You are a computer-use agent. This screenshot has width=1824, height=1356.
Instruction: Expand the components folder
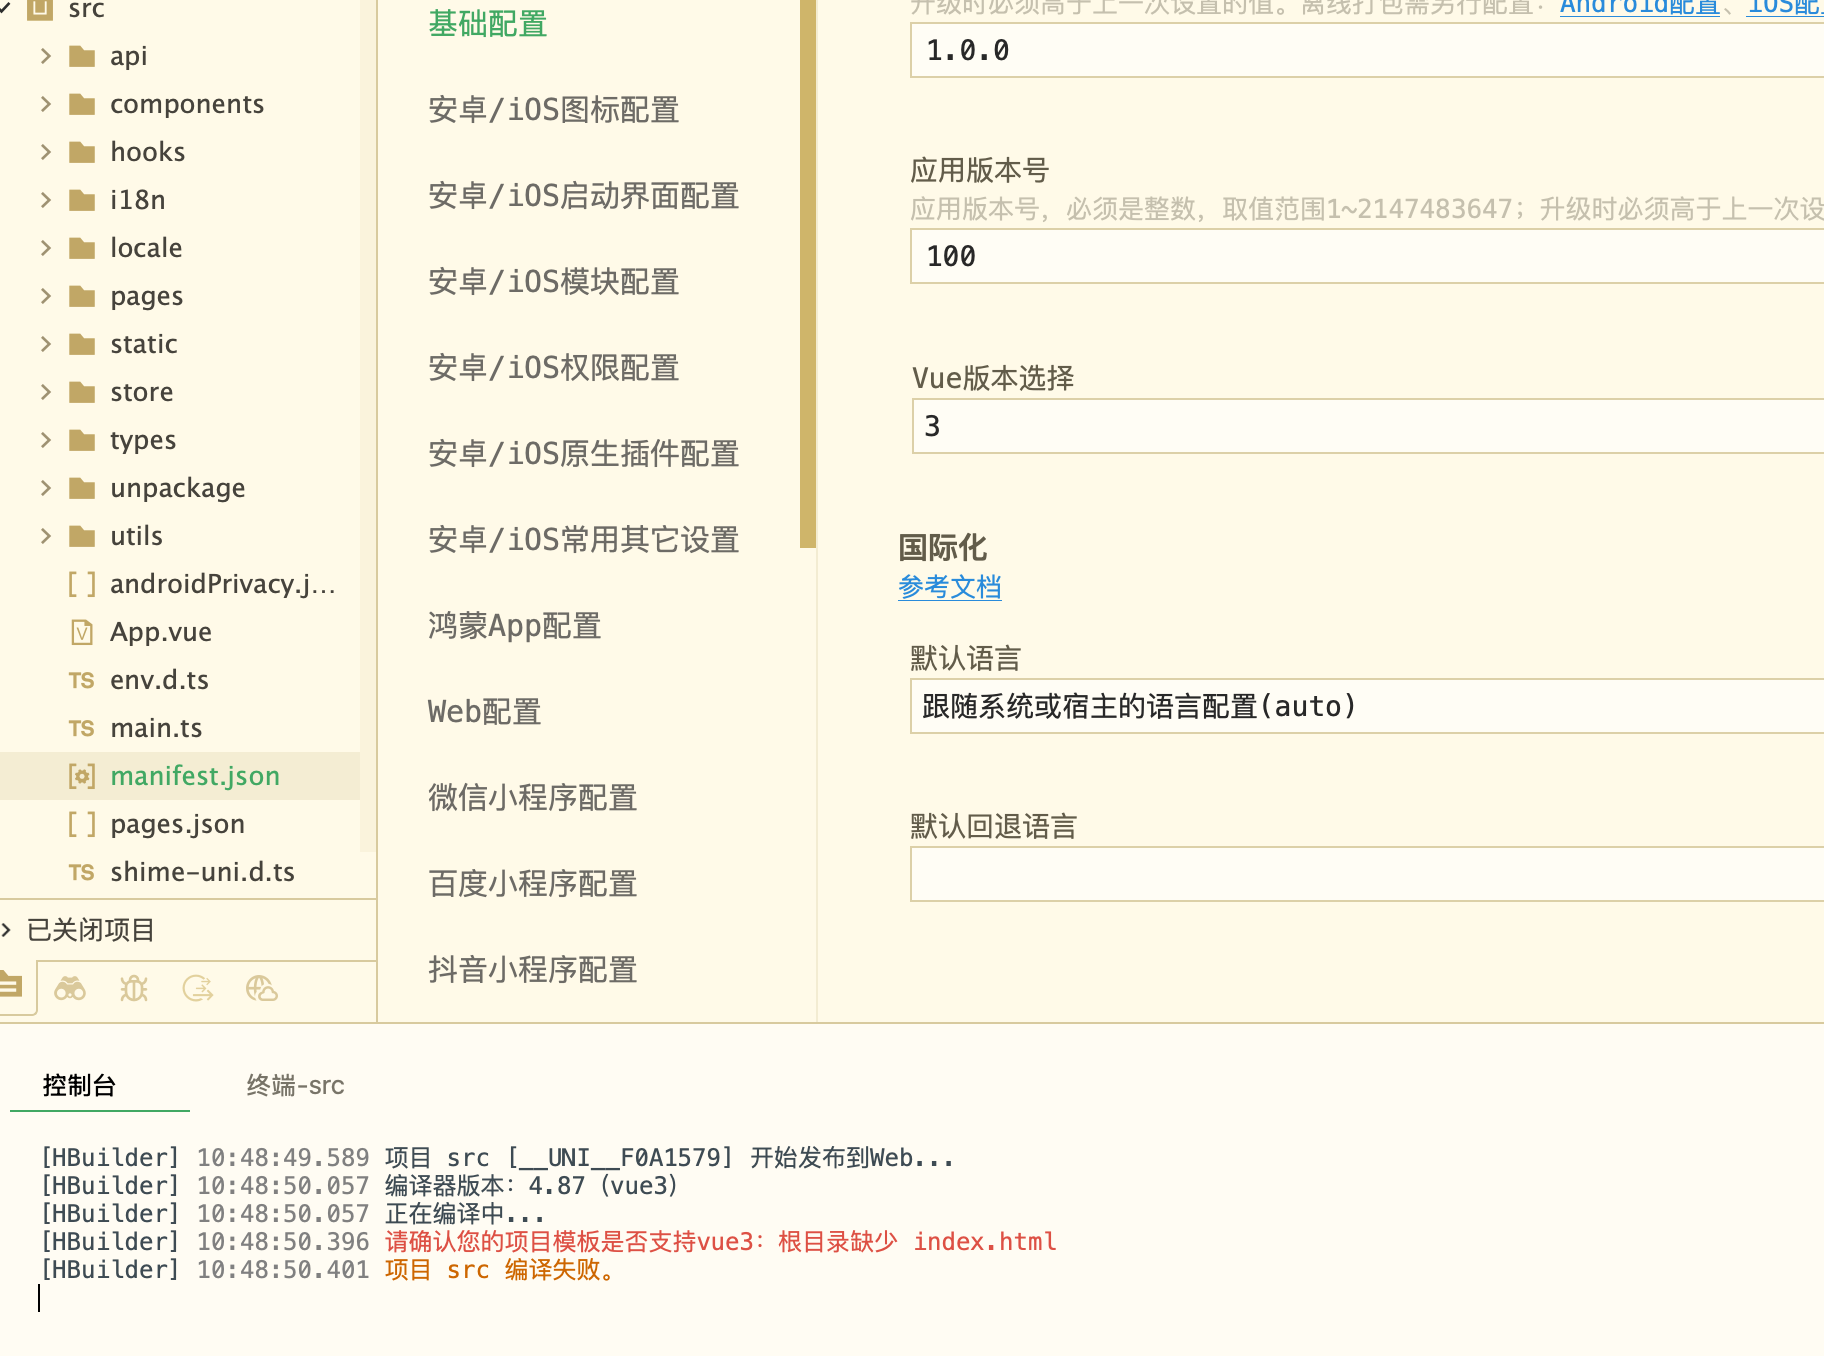coord(46,104)
